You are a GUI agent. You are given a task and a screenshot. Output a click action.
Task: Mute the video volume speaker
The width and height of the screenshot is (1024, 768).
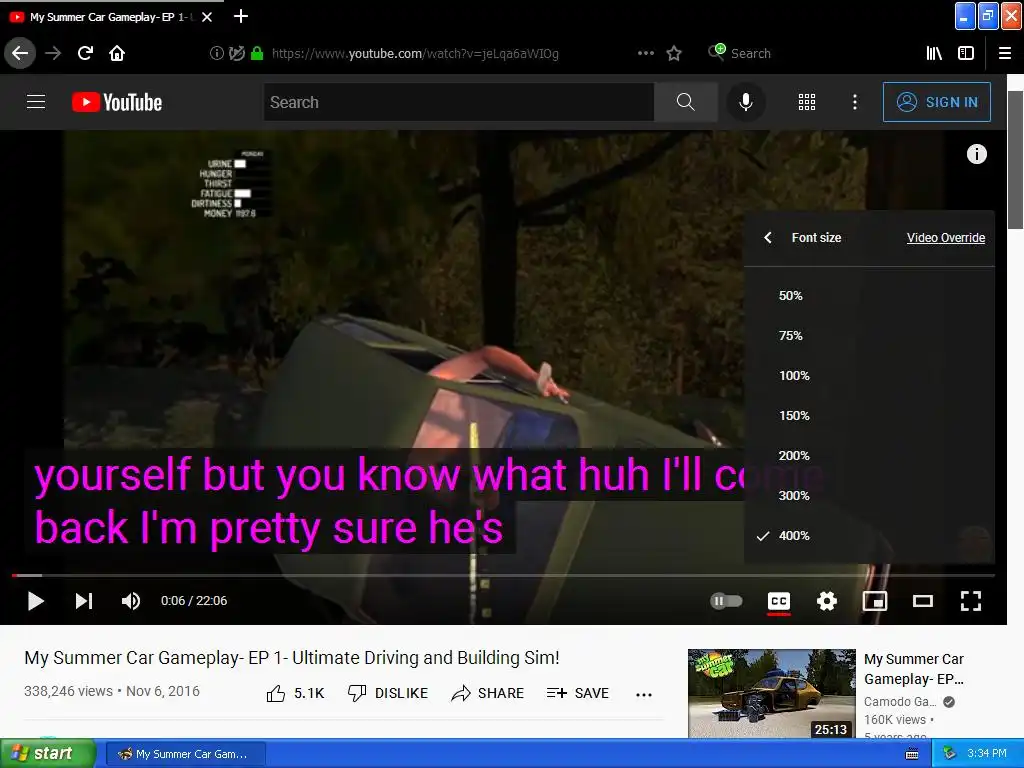tap(131, 601)
